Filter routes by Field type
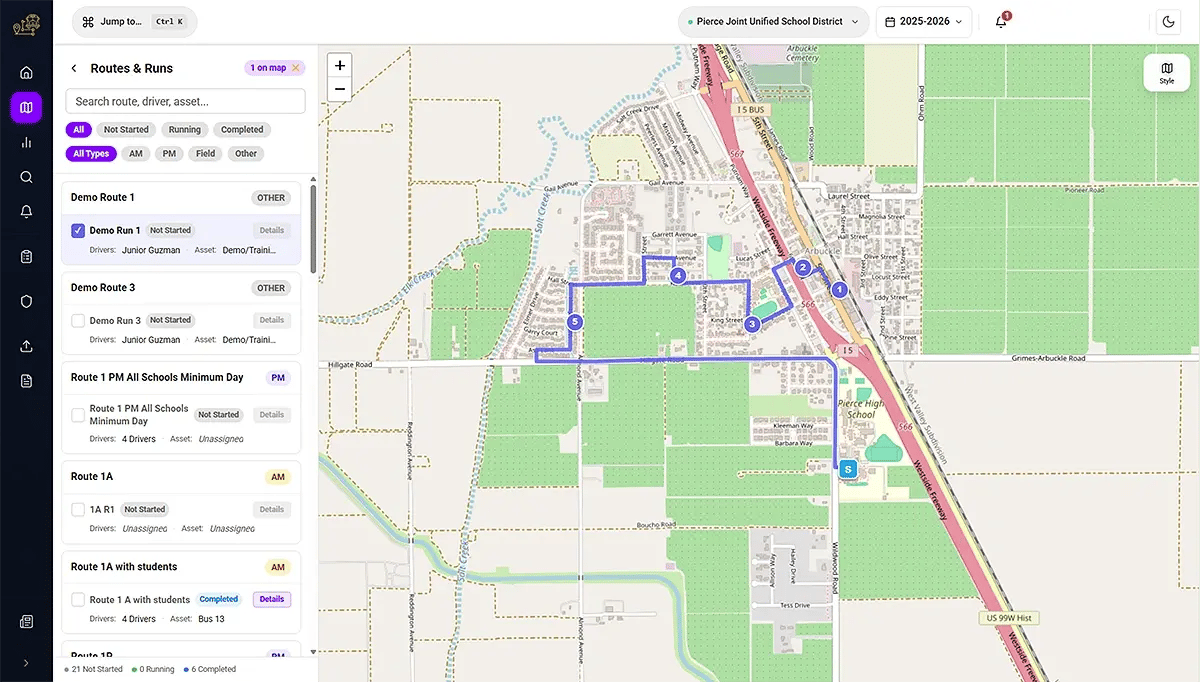 tap(205, 154)
